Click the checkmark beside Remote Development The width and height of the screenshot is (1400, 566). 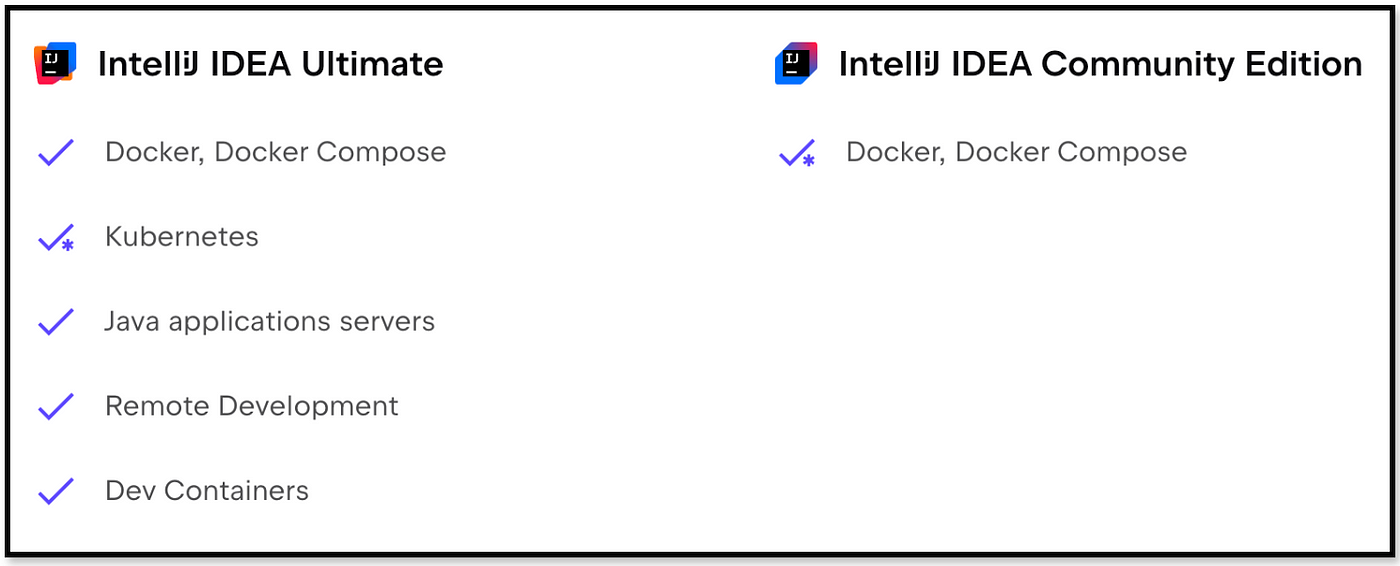[x=56, y=407]
